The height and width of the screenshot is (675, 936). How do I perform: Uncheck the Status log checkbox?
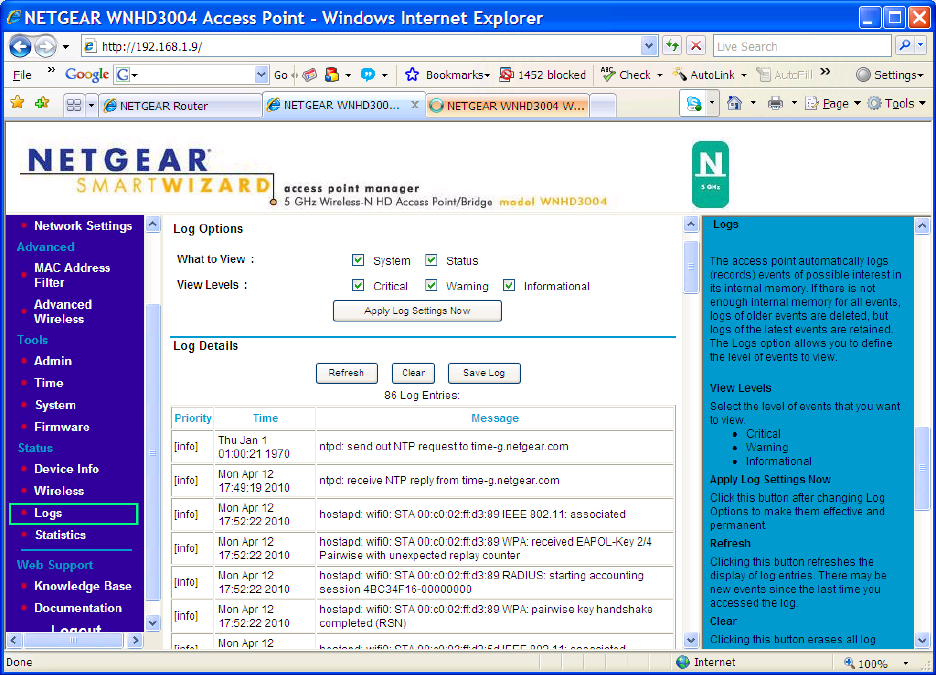(431, 260)
